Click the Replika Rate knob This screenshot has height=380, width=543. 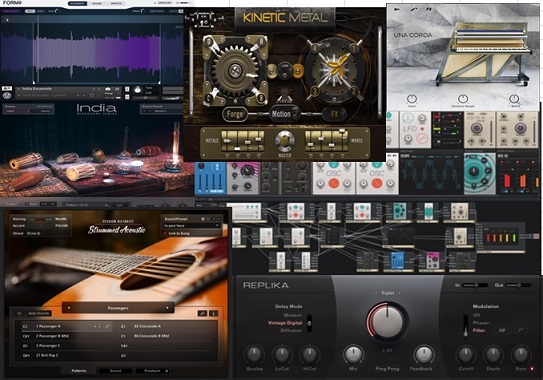point(520,354)
